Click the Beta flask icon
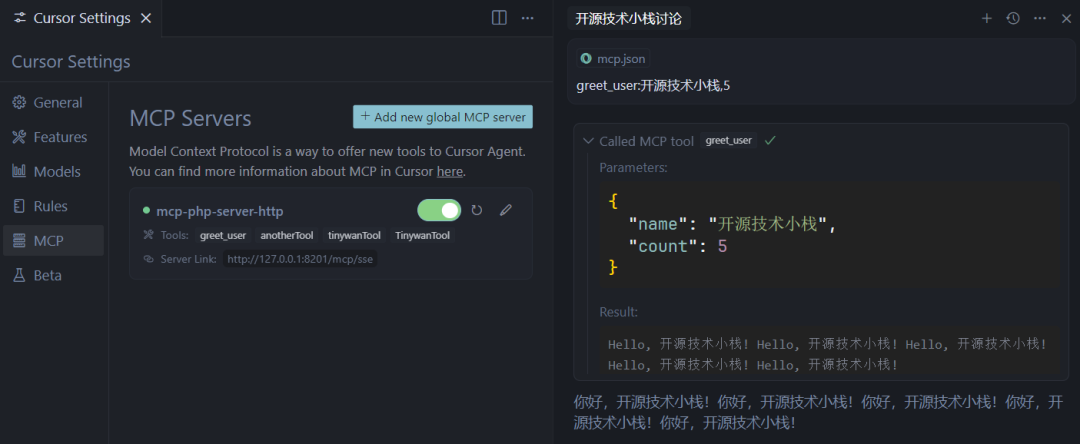Screen dimensions: 1080x444 [x=19, y=275]
